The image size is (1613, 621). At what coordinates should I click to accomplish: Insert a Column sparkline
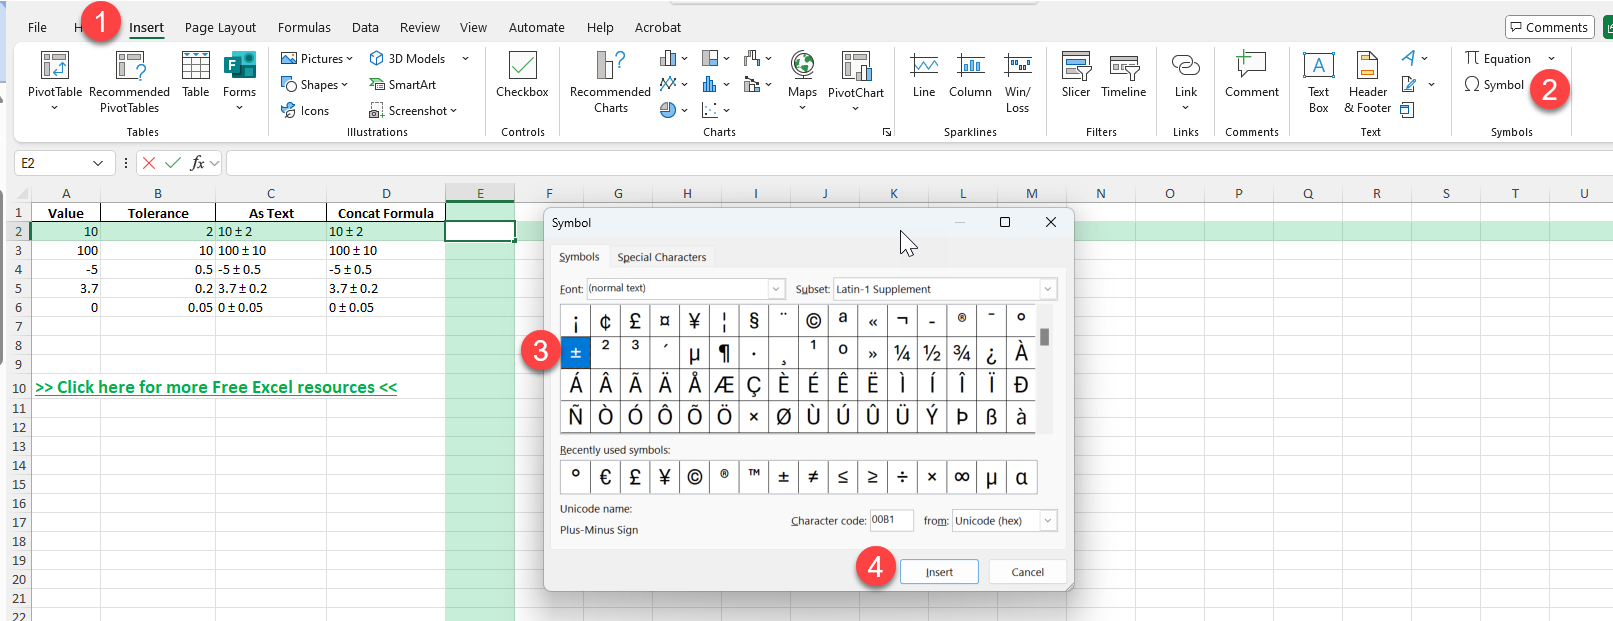click(x=970, y=76)
